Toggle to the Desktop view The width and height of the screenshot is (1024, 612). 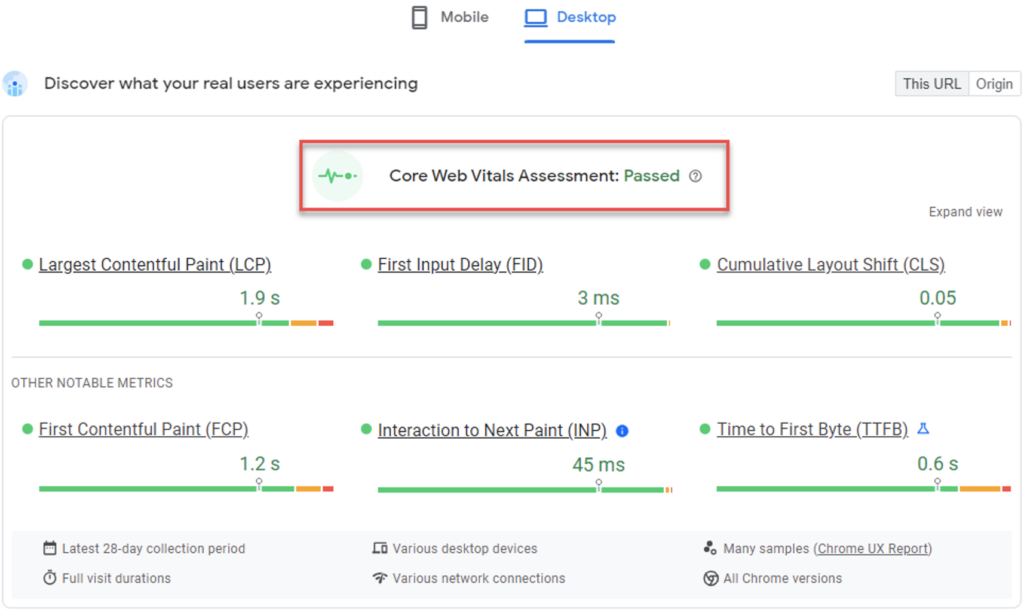click(x=569, y=17)
